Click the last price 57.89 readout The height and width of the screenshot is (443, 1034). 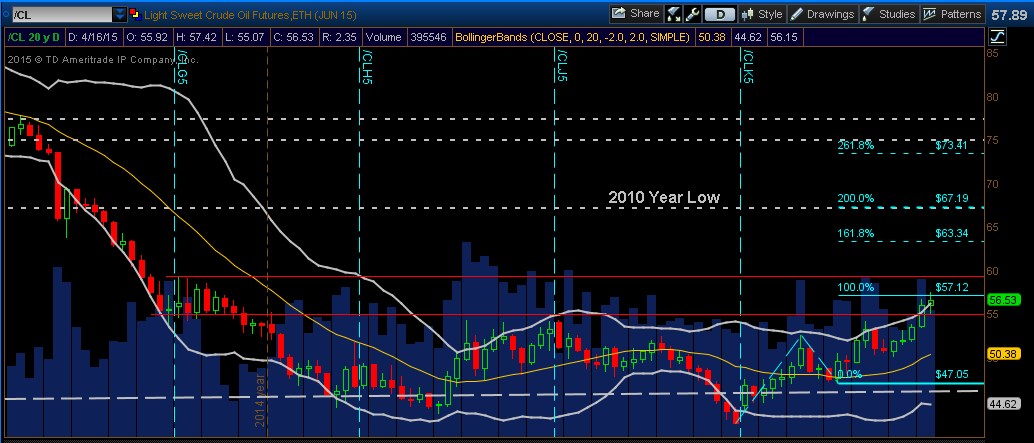1007,14
